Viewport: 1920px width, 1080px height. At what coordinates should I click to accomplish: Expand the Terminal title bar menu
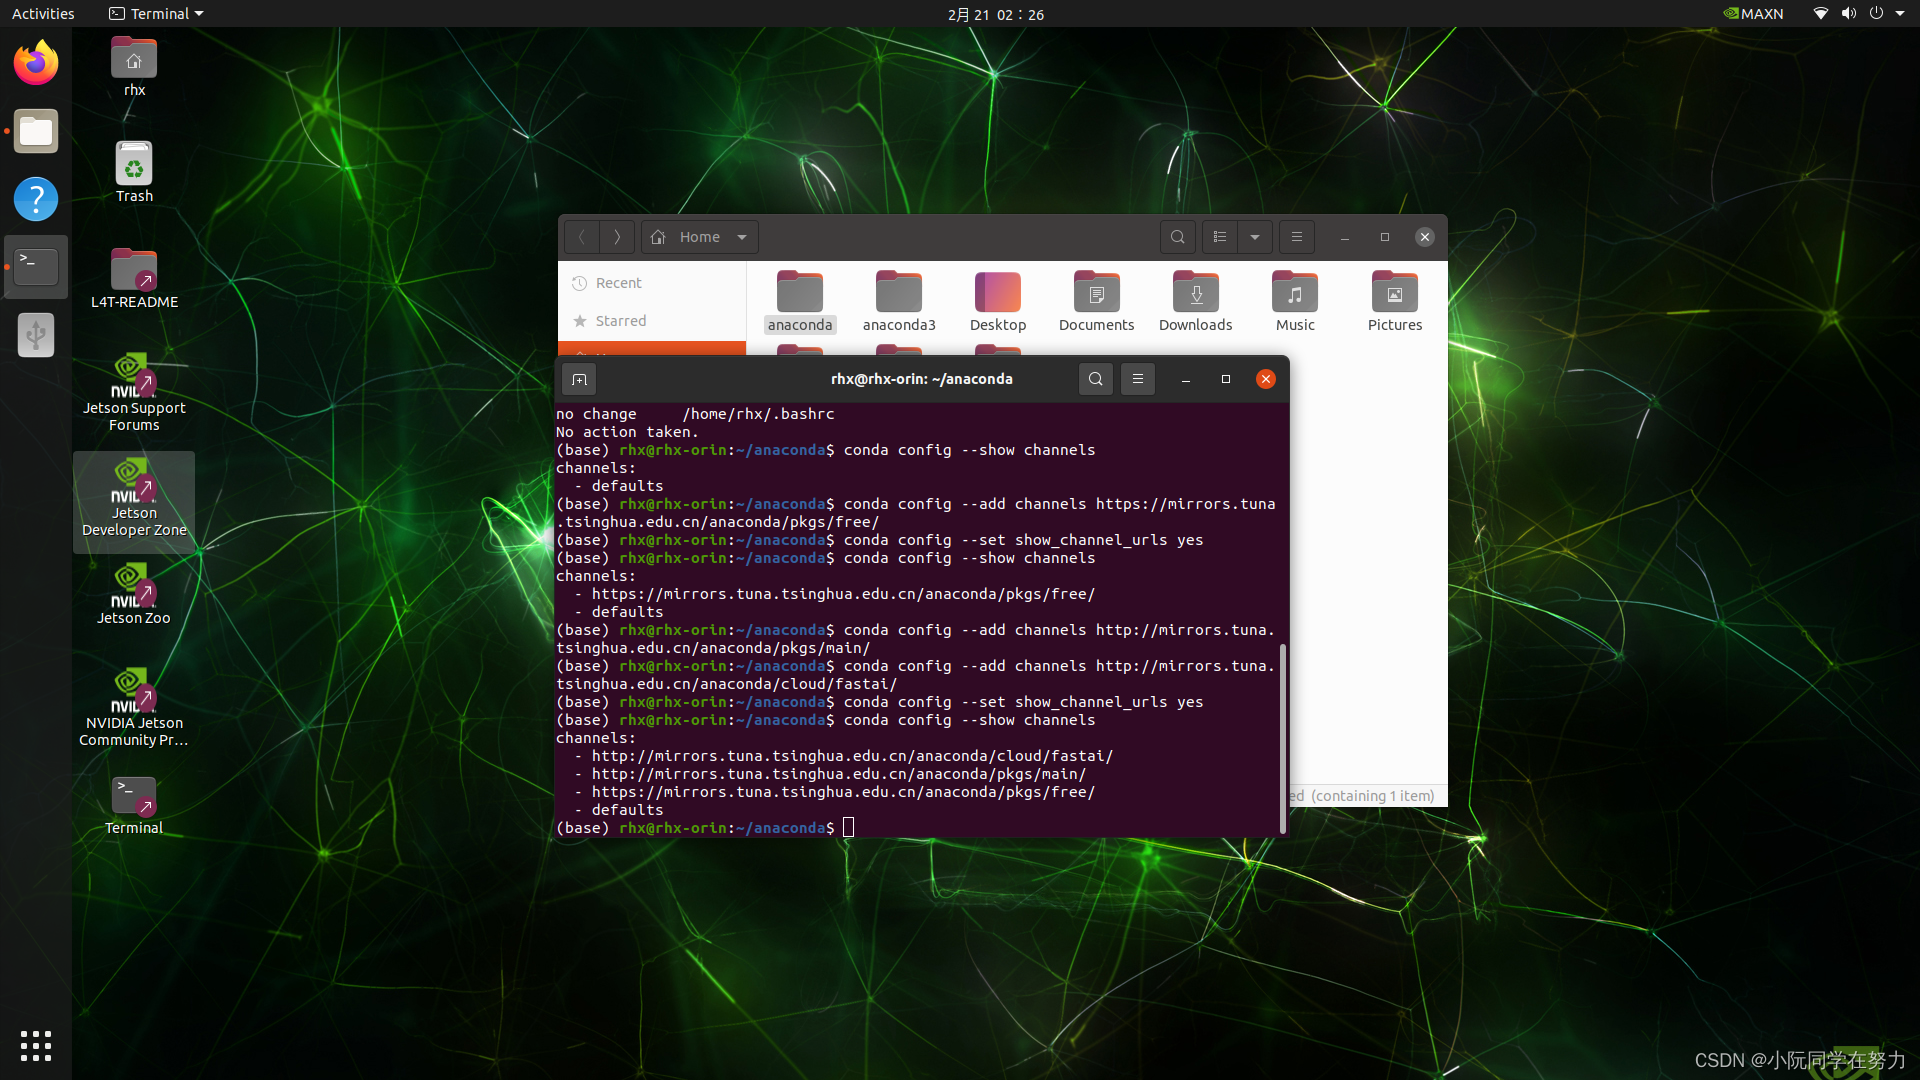[155, 13]
